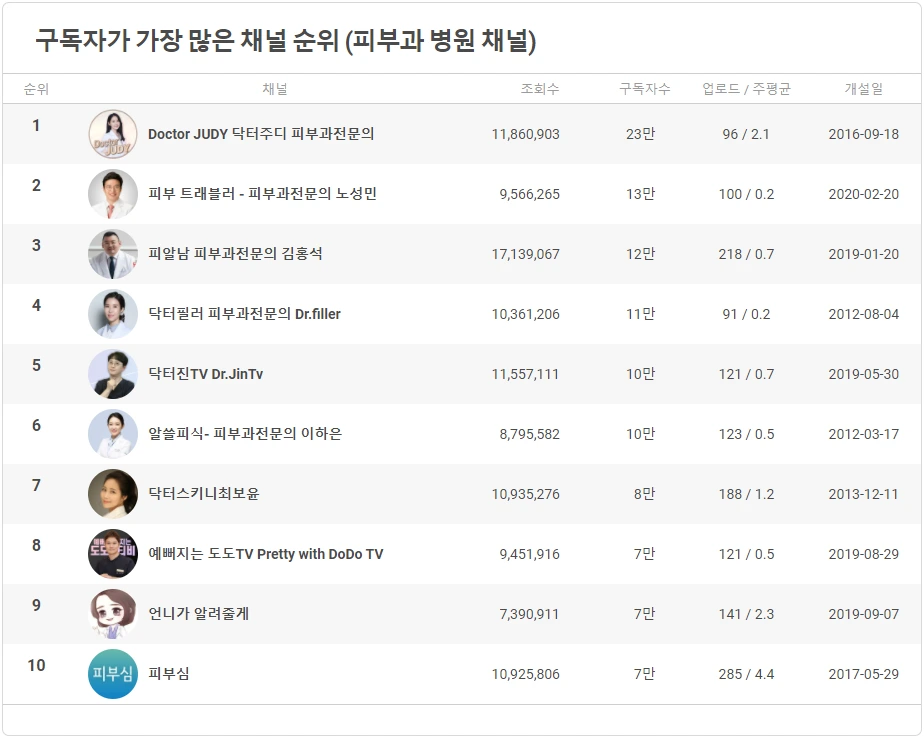Click 피부 트래블러 노성민 profile picture
Screen dimensions: 924x740
pyautogui.click(x=113, y=194)
